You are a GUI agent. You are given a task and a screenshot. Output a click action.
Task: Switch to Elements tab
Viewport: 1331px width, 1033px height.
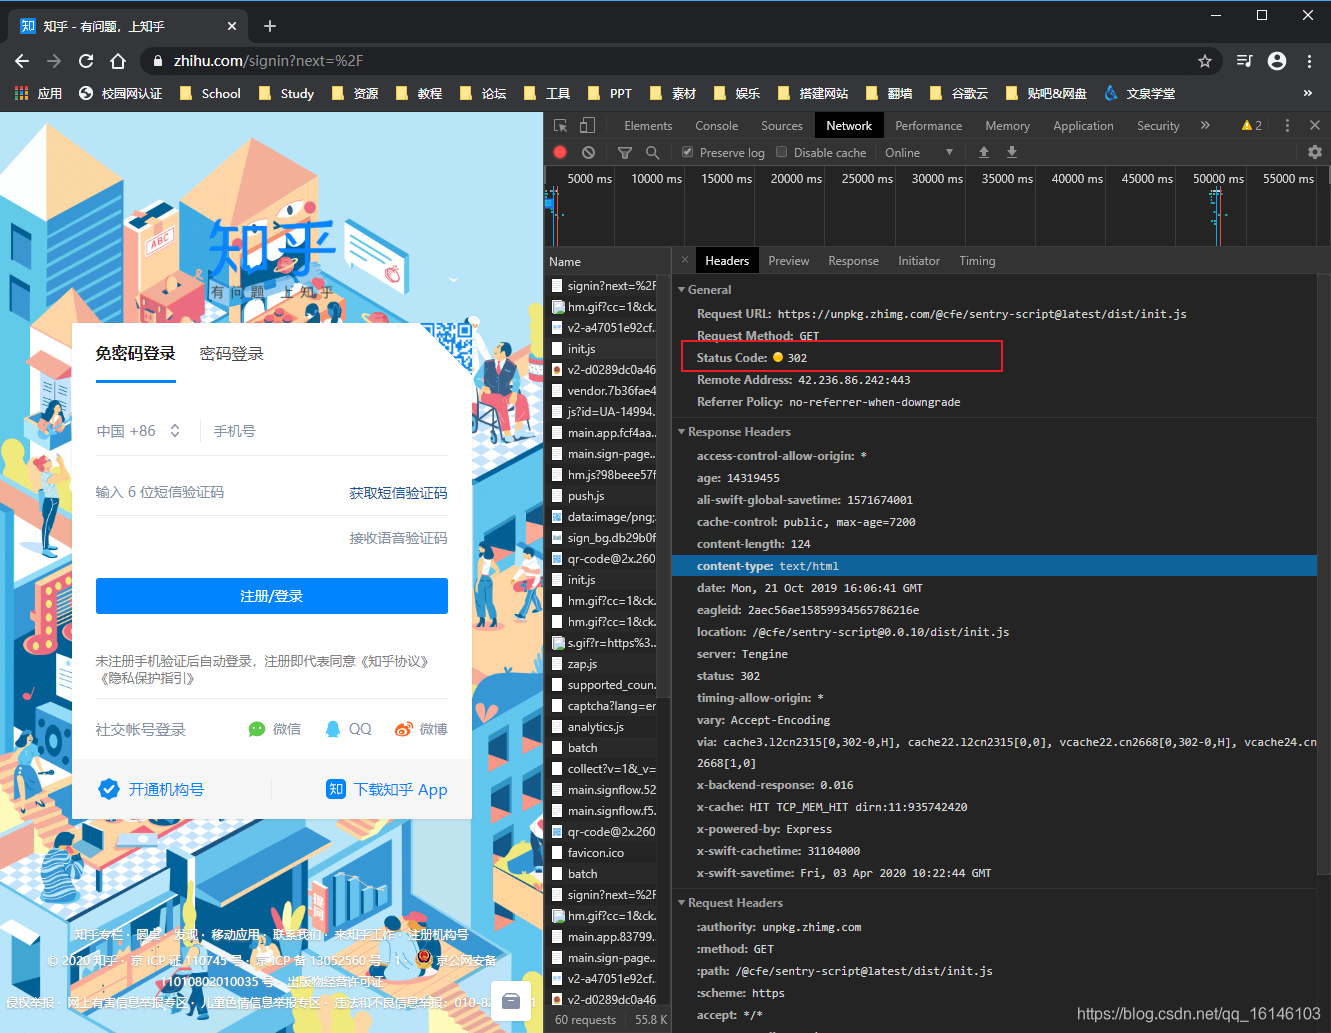648,125
